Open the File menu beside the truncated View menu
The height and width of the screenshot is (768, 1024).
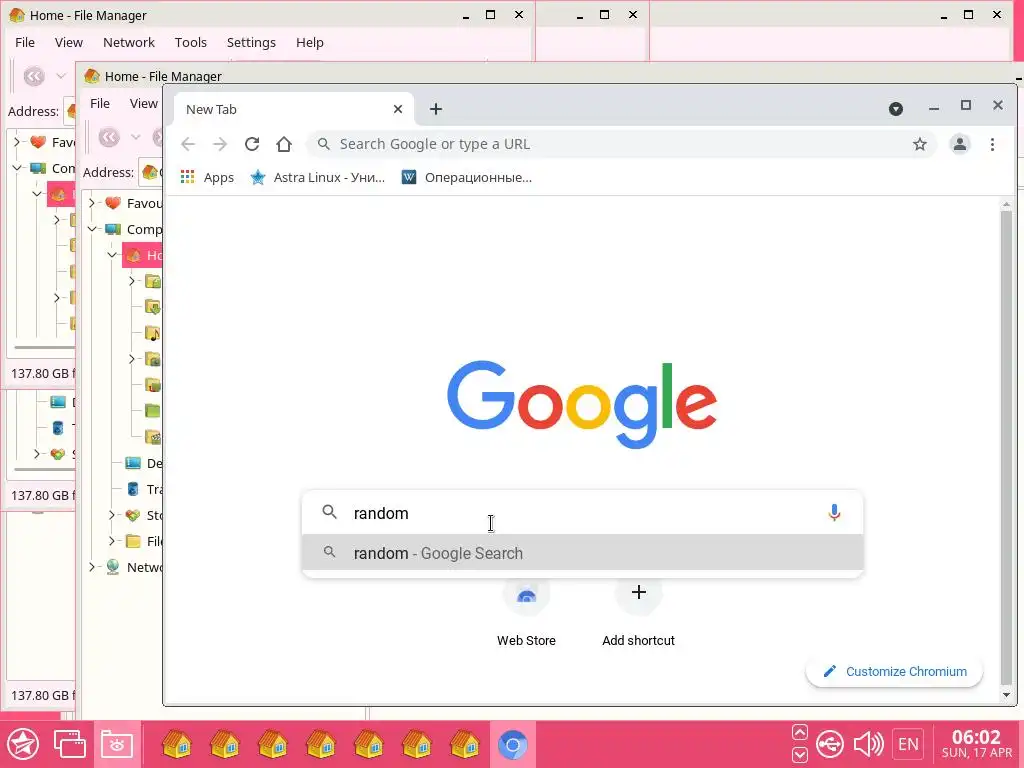100,103
